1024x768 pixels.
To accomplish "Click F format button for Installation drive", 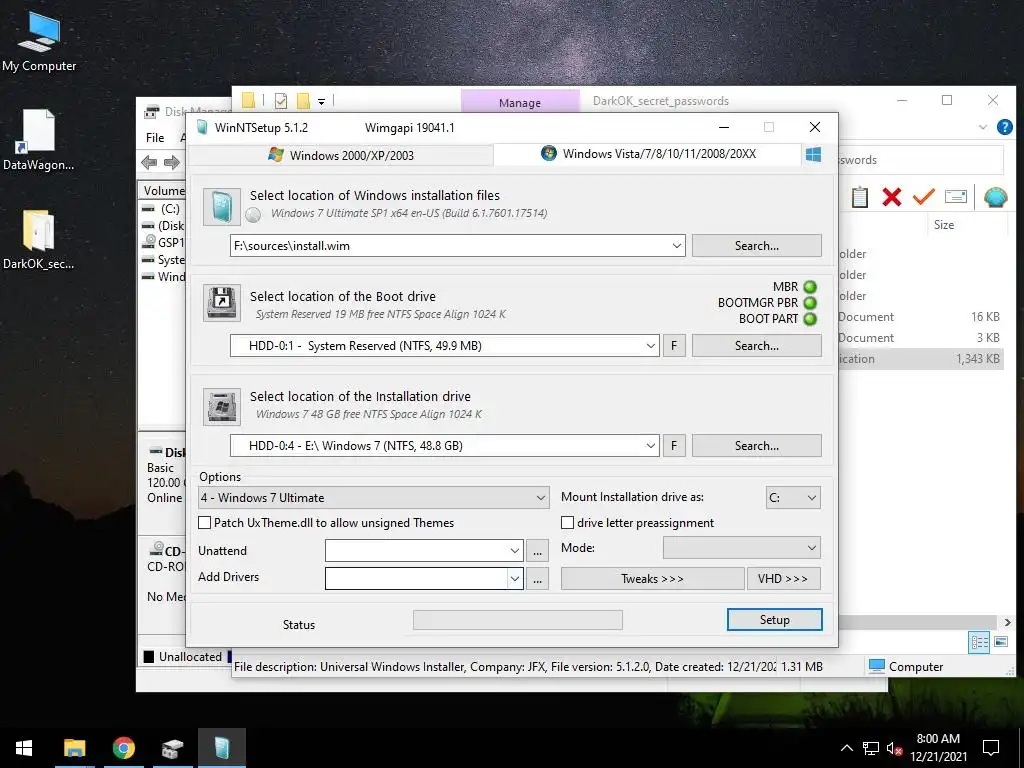I will click(674, 445).
